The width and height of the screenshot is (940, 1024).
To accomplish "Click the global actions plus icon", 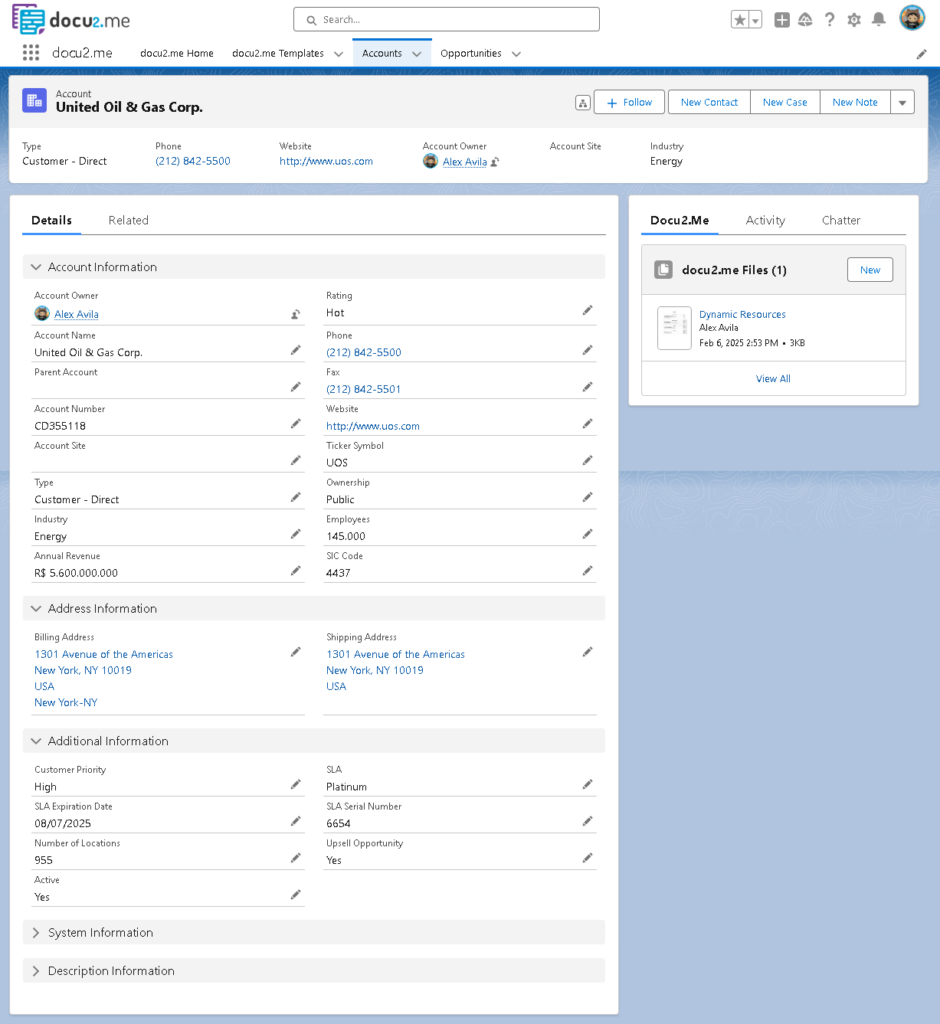I will click(781, 20).
